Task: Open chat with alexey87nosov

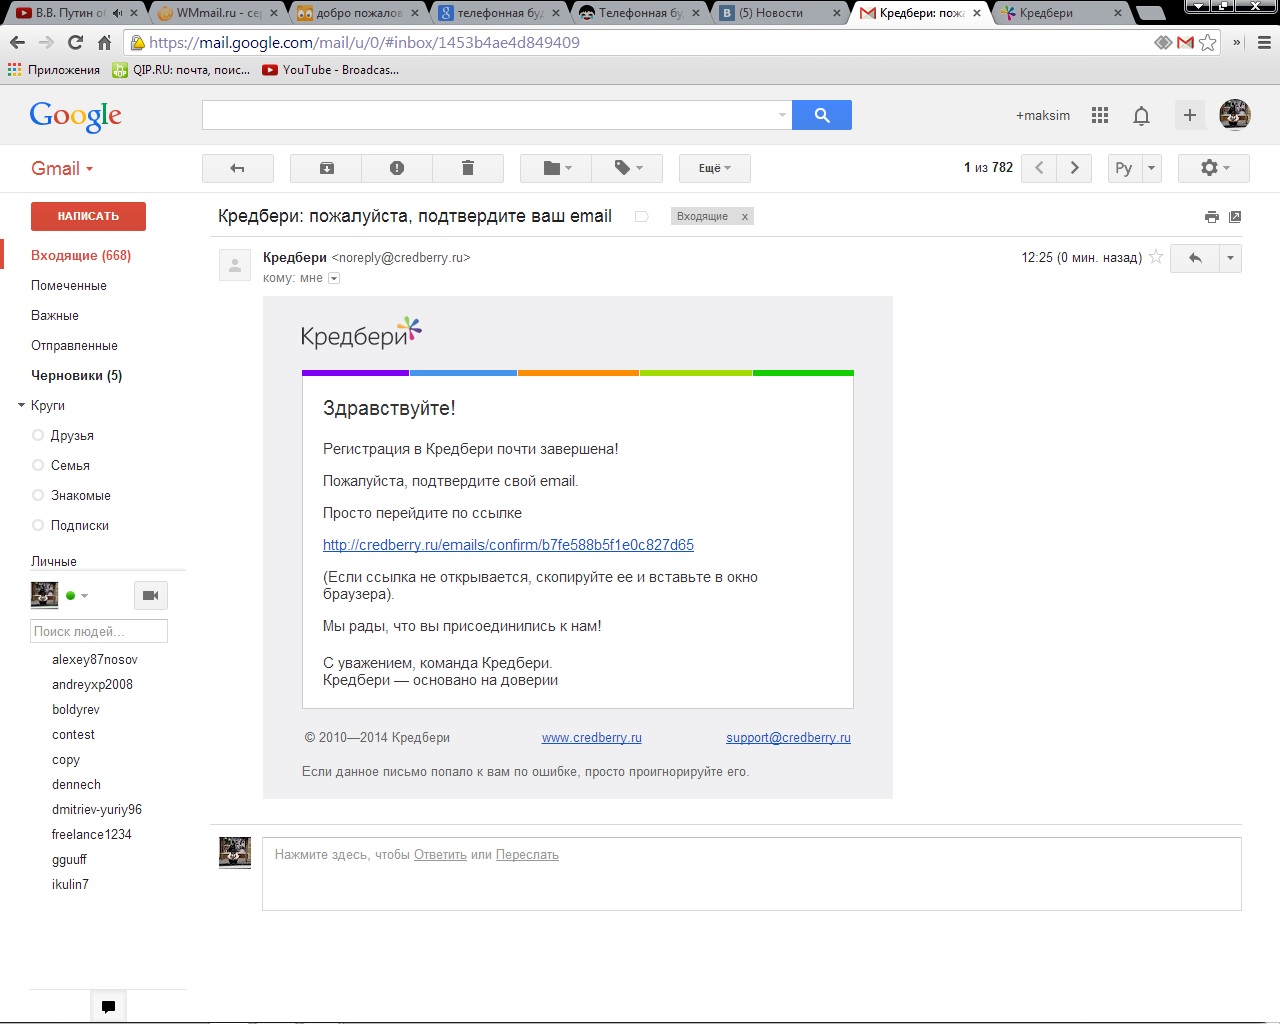Action: click(95, 659)
